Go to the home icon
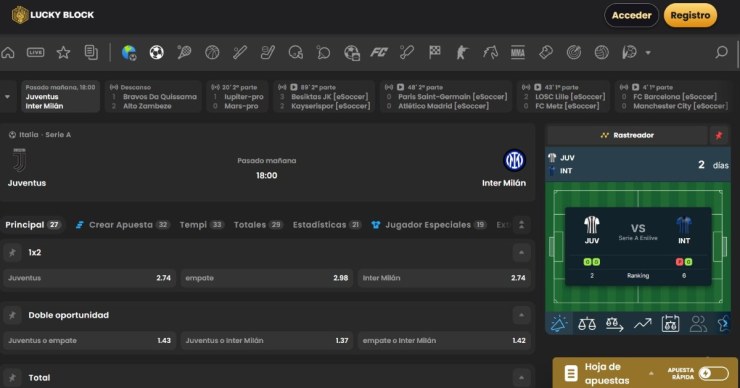740x388 pixels. [x=8, y=52]
